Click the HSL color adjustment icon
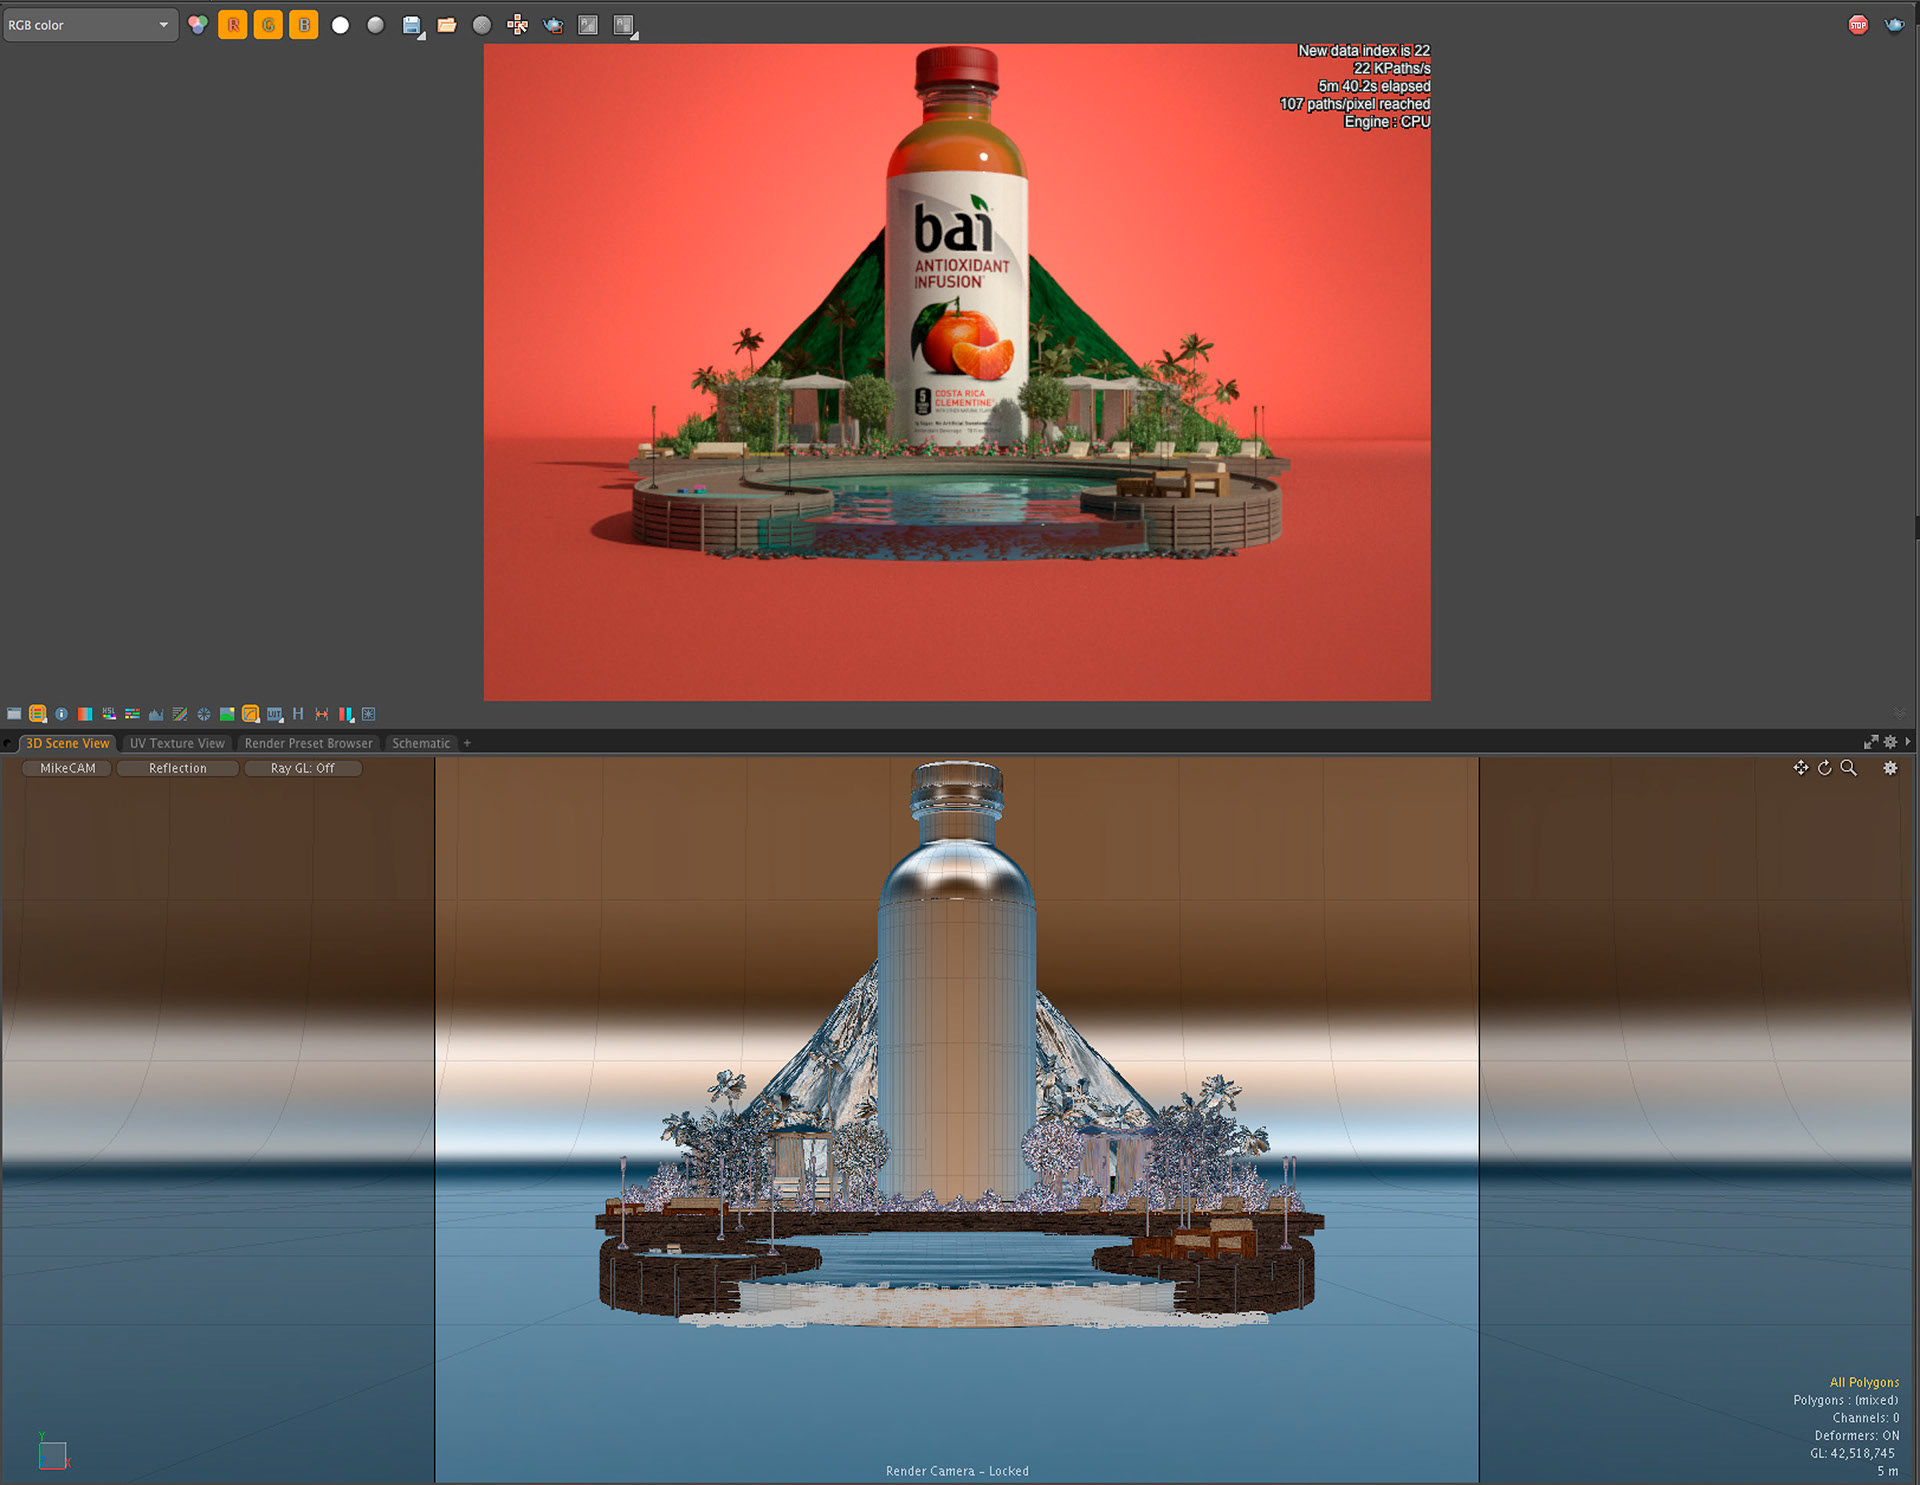 click(x=109, y=714)
